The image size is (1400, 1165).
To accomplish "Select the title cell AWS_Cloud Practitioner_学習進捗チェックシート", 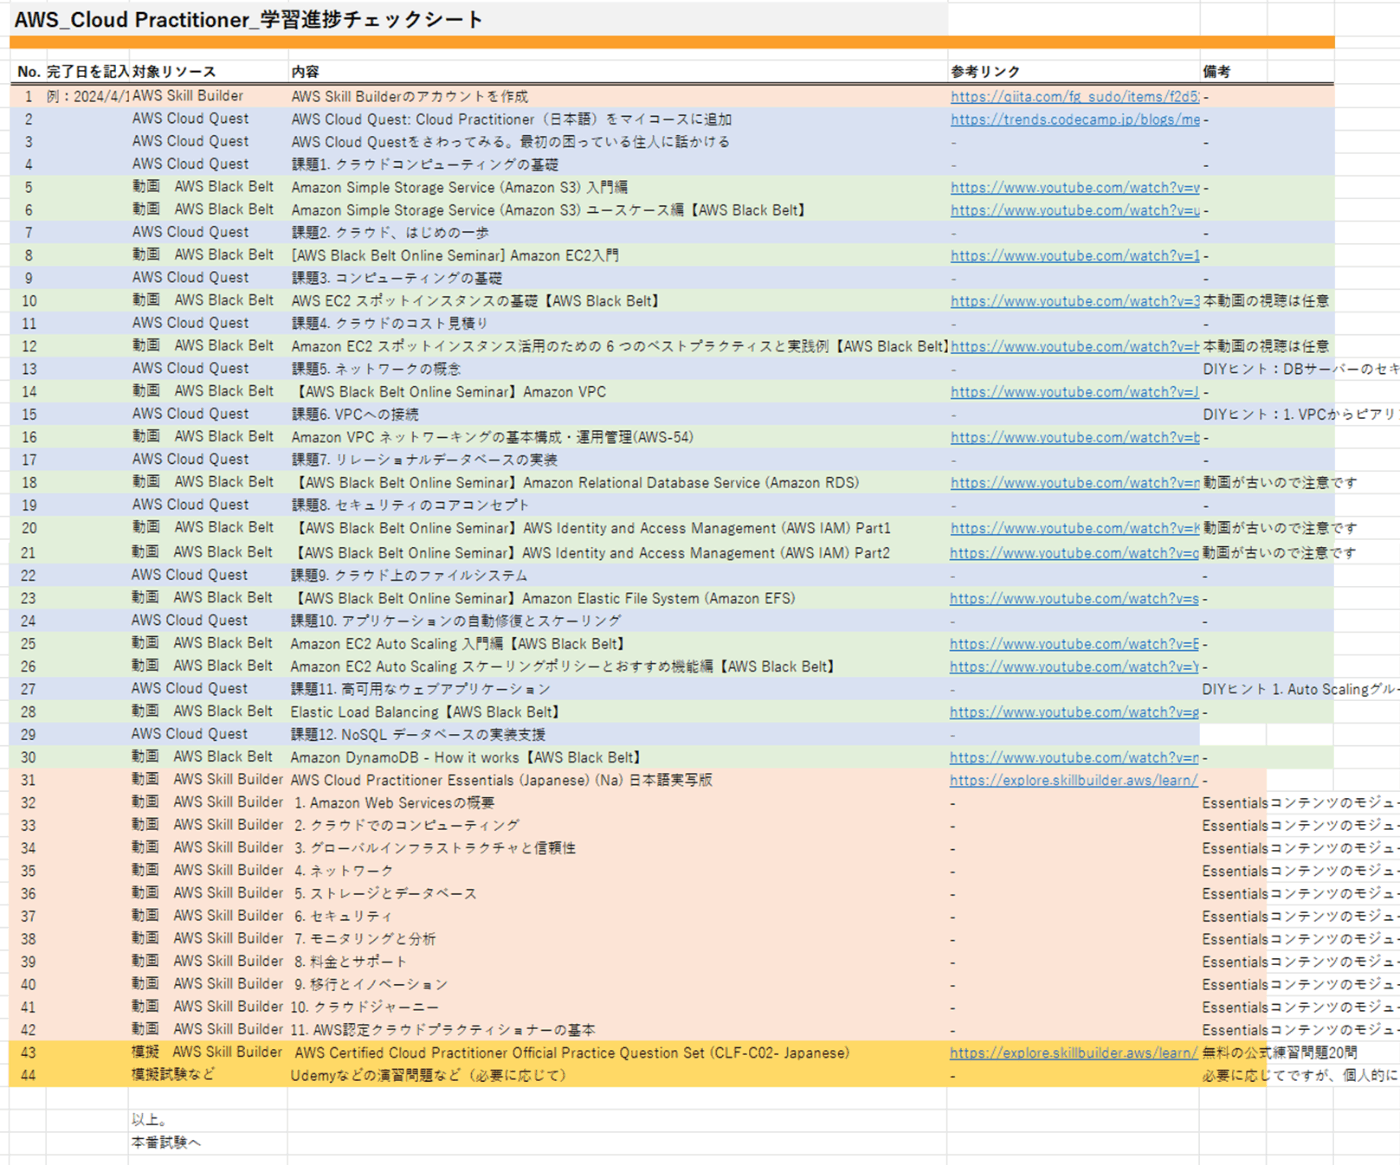I will 249,19.
